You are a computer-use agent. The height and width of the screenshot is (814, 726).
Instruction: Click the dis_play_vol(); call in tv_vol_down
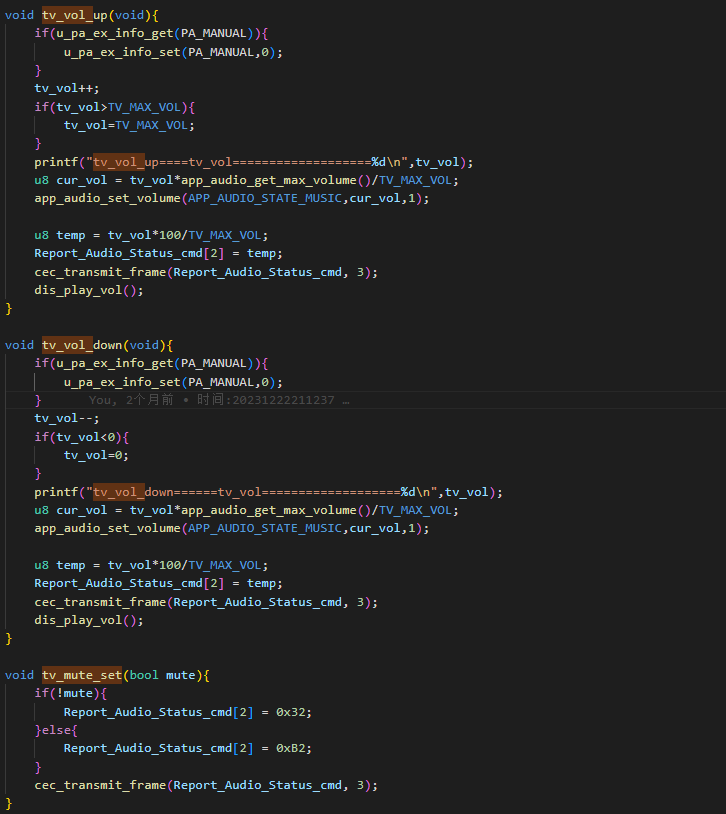(89, 620)
